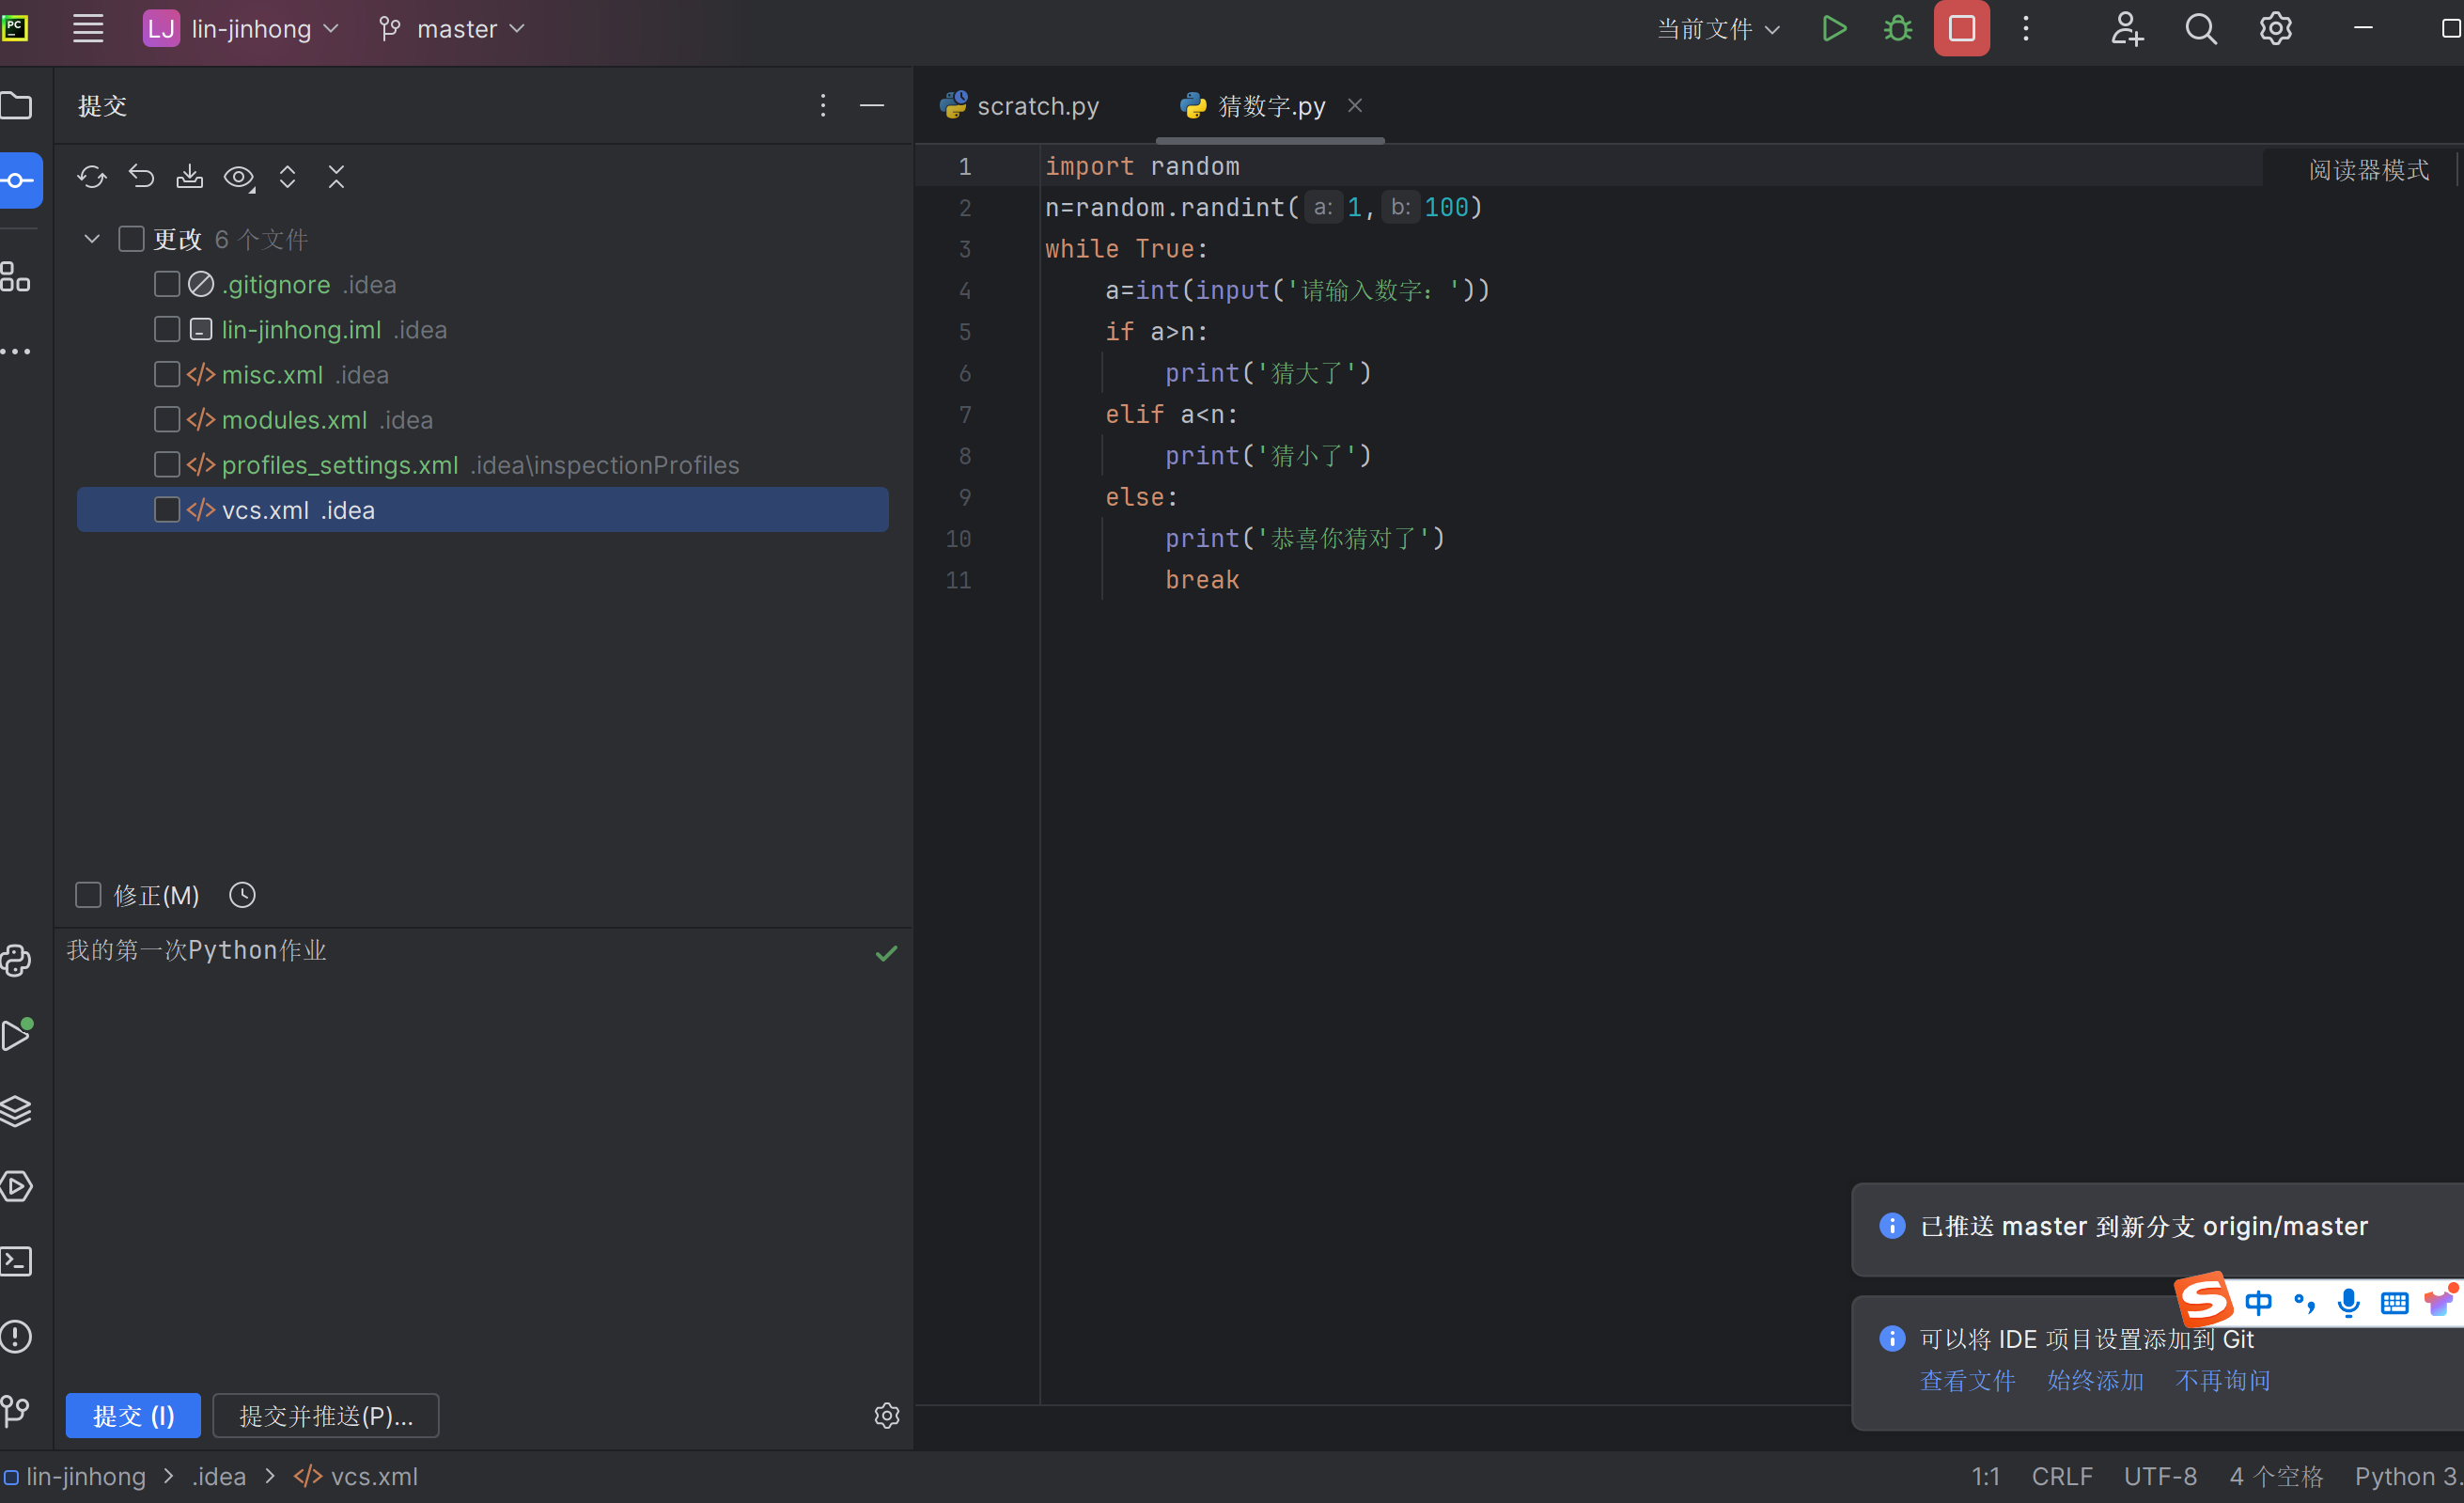
Task: Click the 始终添加 link in notification
Action: coord(2095,1381)
